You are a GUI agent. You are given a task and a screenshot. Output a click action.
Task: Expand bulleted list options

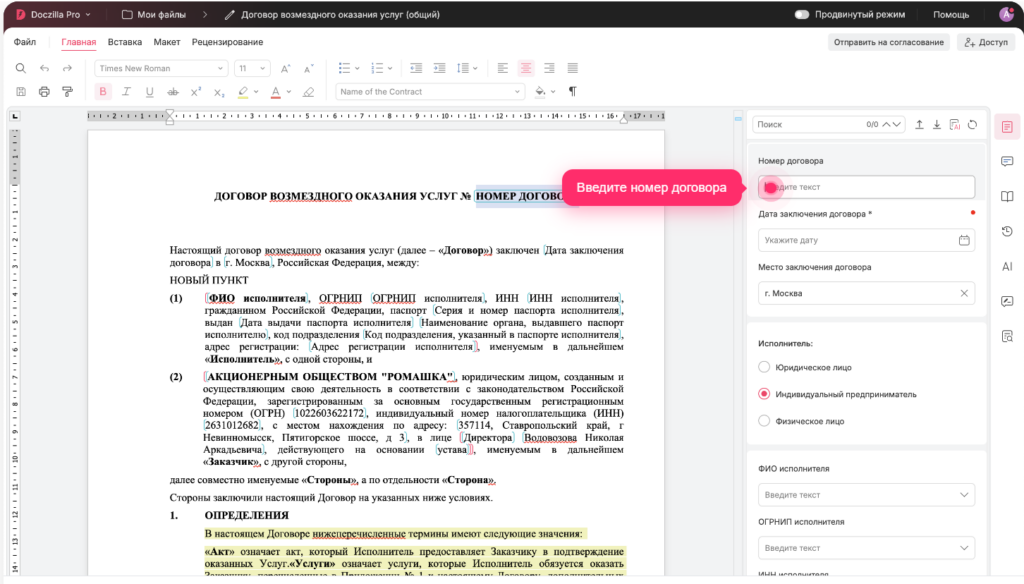tap(357, 68)
